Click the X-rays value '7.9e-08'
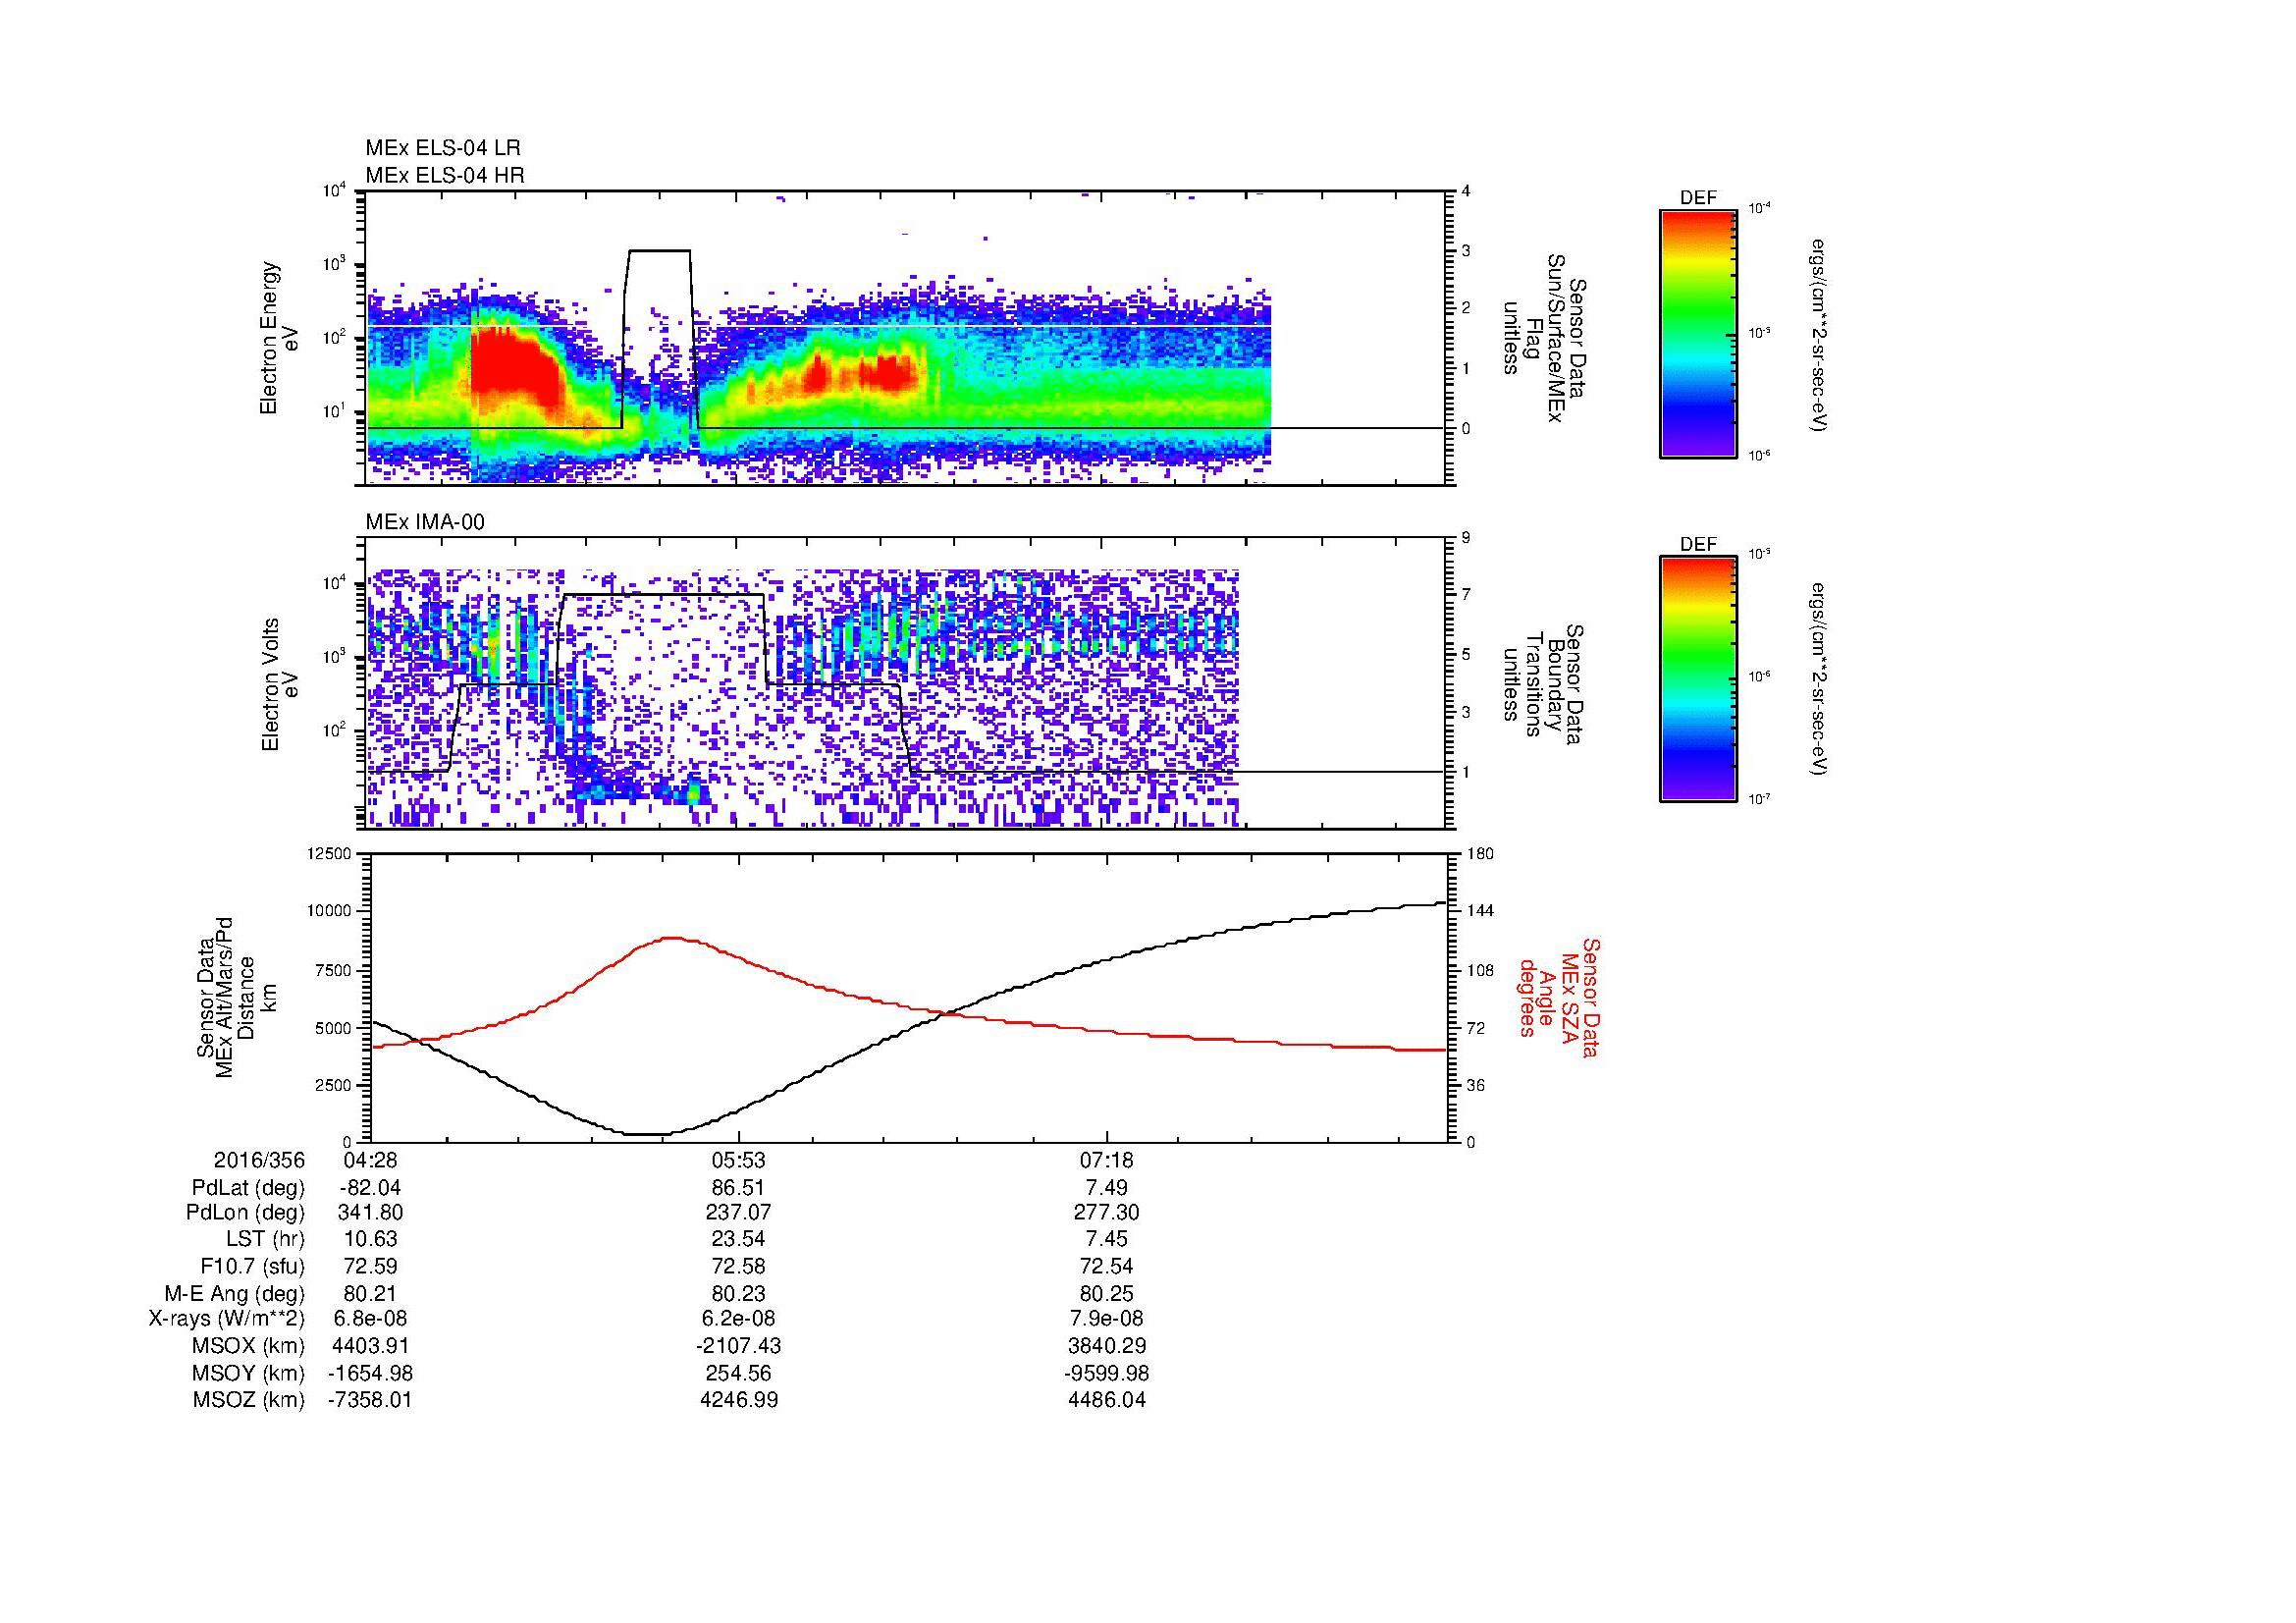Viewport: 2296px width, 1623px height. tap(1107, 1321)
